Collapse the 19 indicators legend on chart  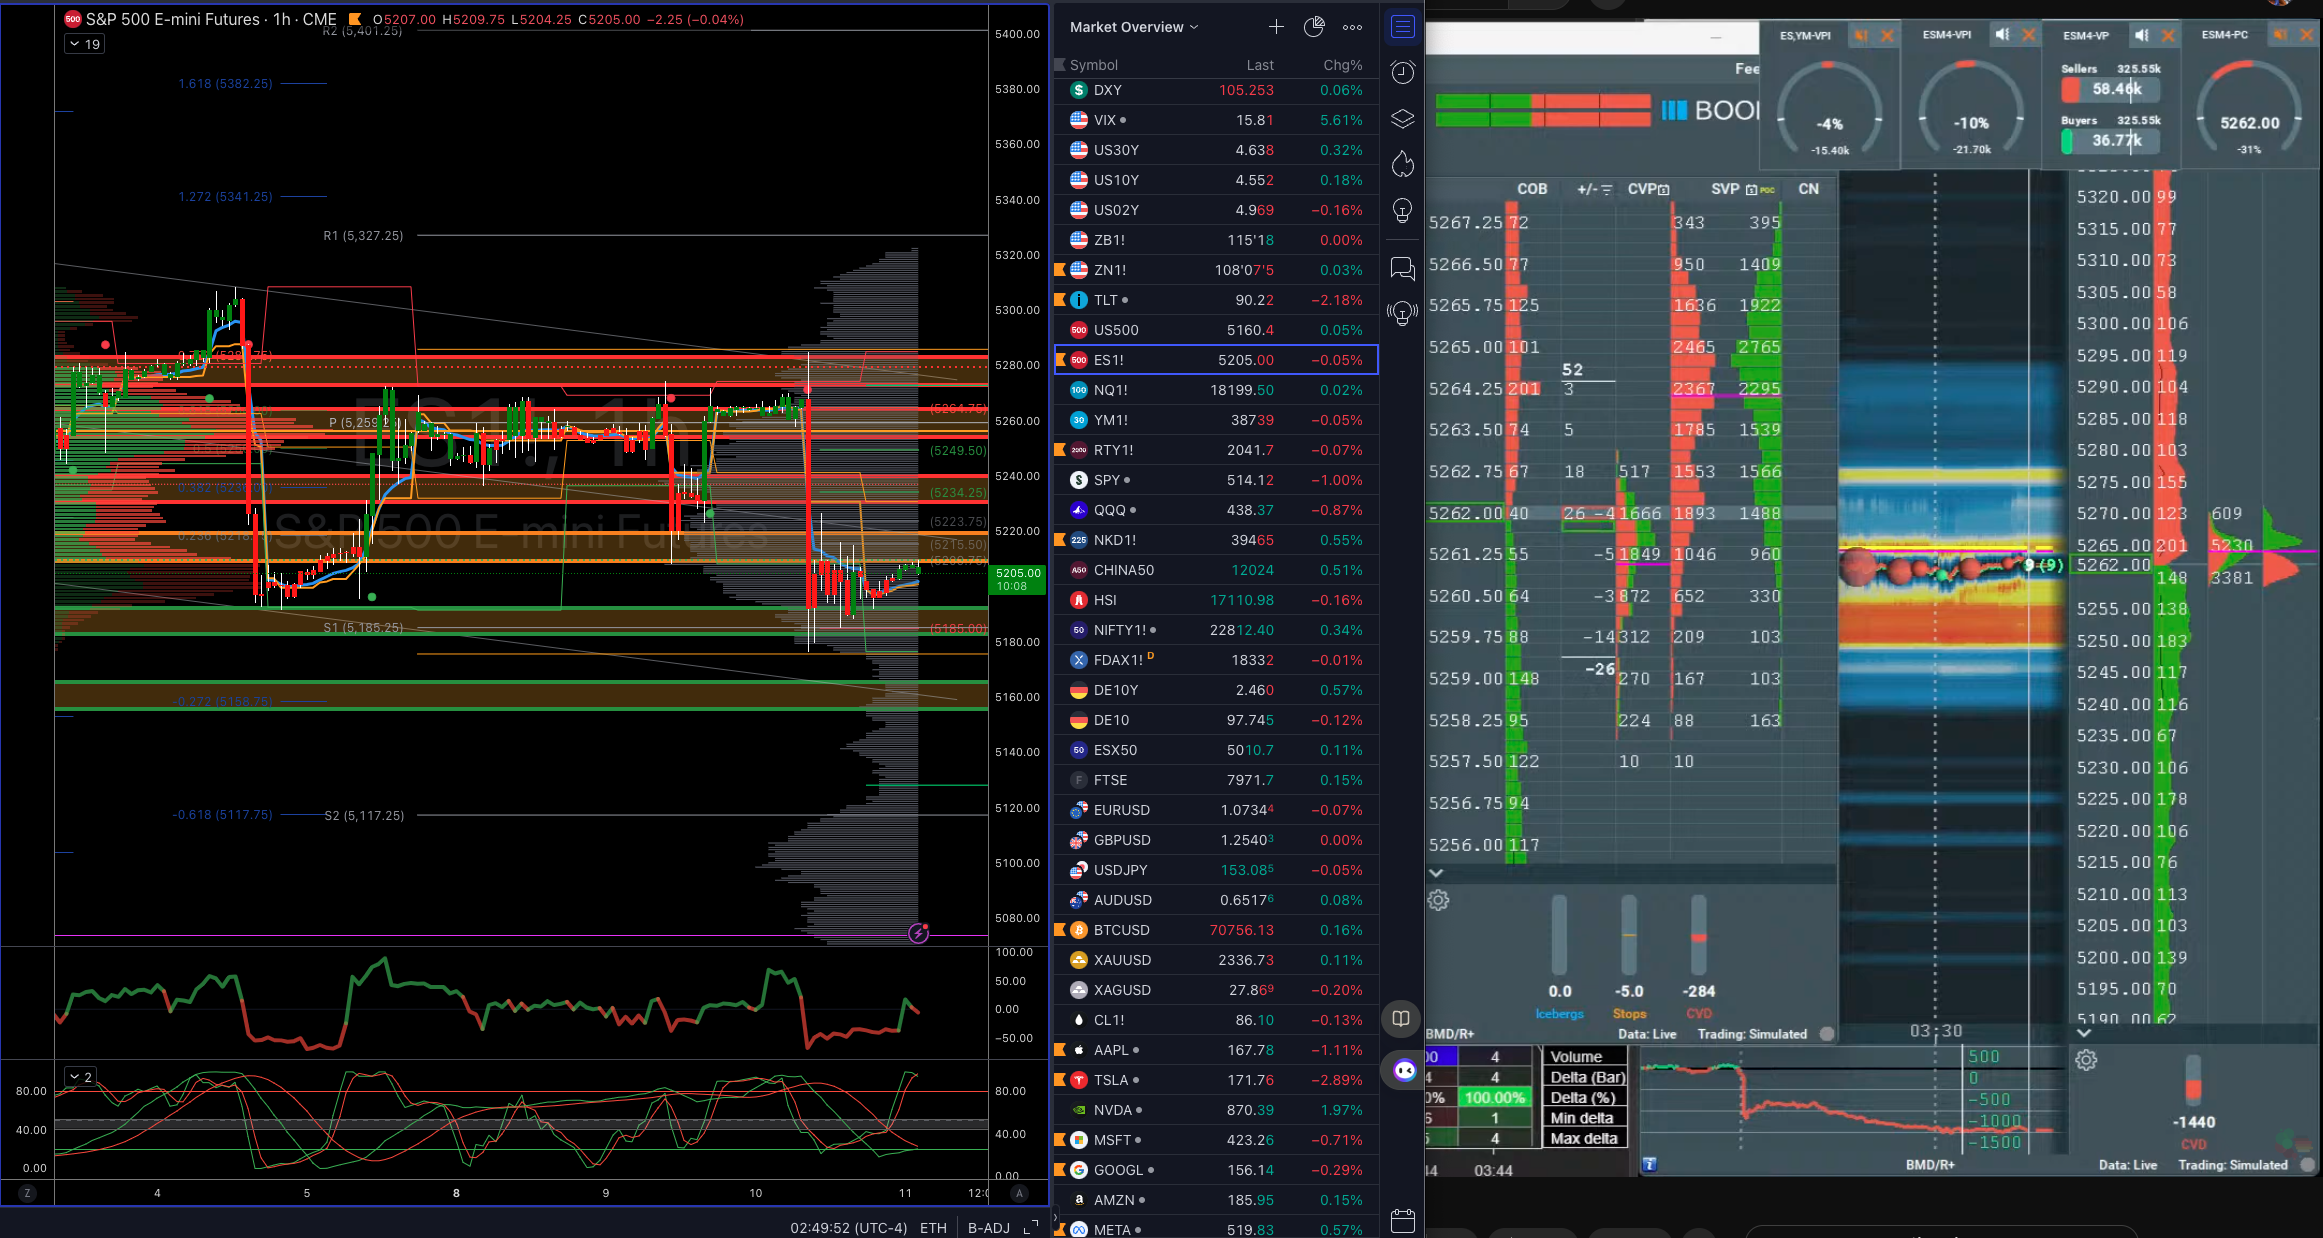point(83,44)
